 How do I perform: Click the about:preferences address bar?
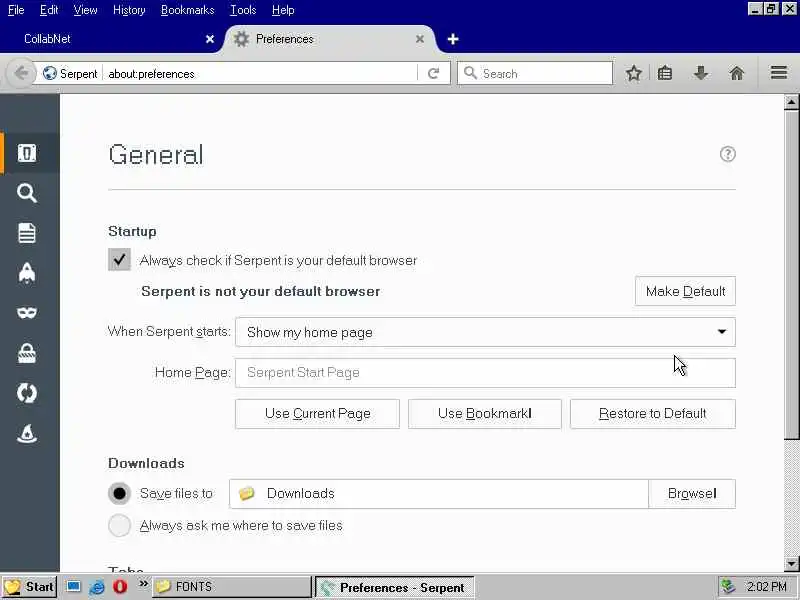[x=260, y=74]
